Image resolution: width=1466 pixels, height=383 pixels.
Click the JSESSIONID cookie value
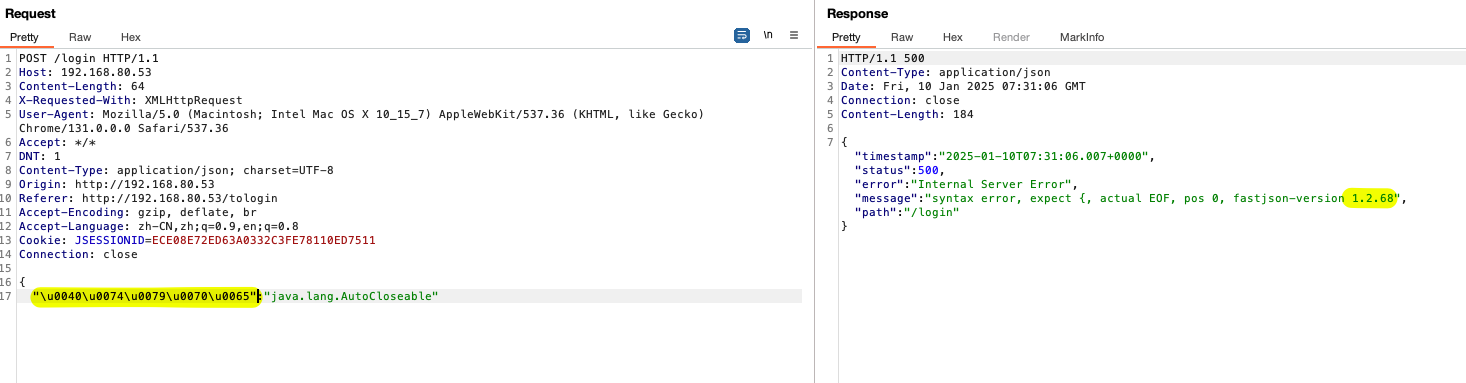pyautogui.click(x=264, y=240)
